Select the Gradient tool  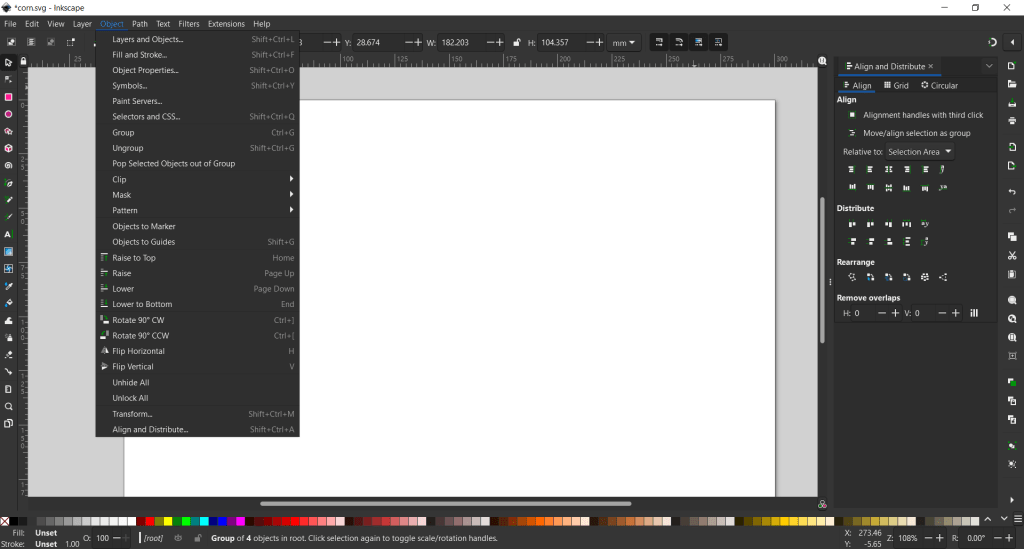[x=8, y=251]
